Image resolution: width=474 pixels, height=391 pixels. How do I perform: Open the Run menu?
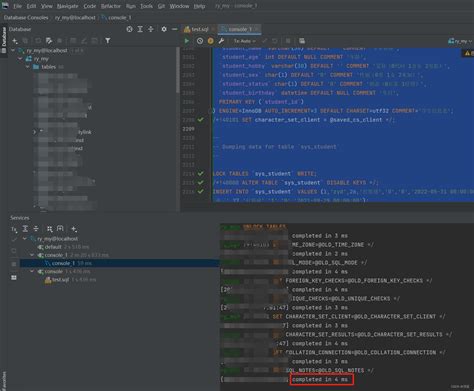click(x=131, y=6)
